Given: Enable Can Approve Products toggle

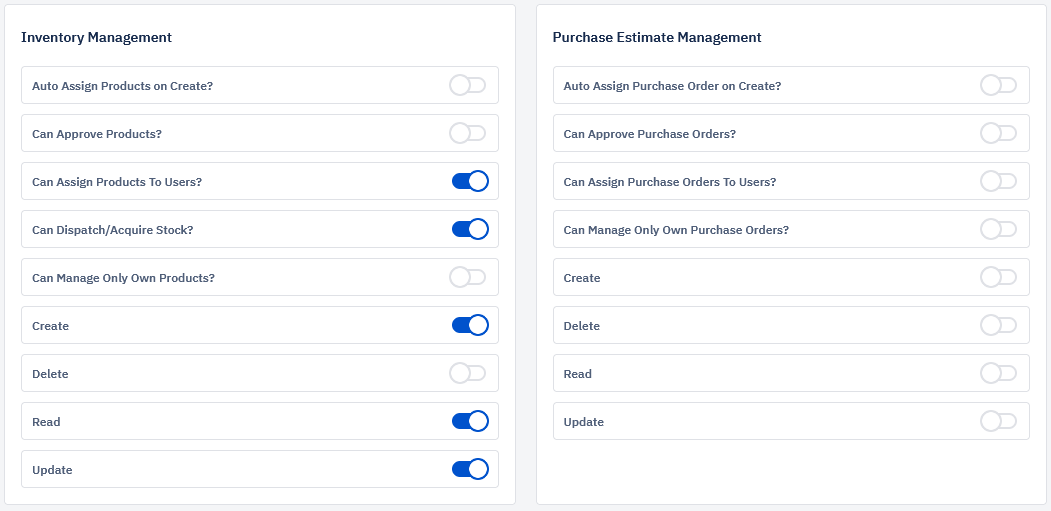Looking at the screenshot, I should 468,133.
